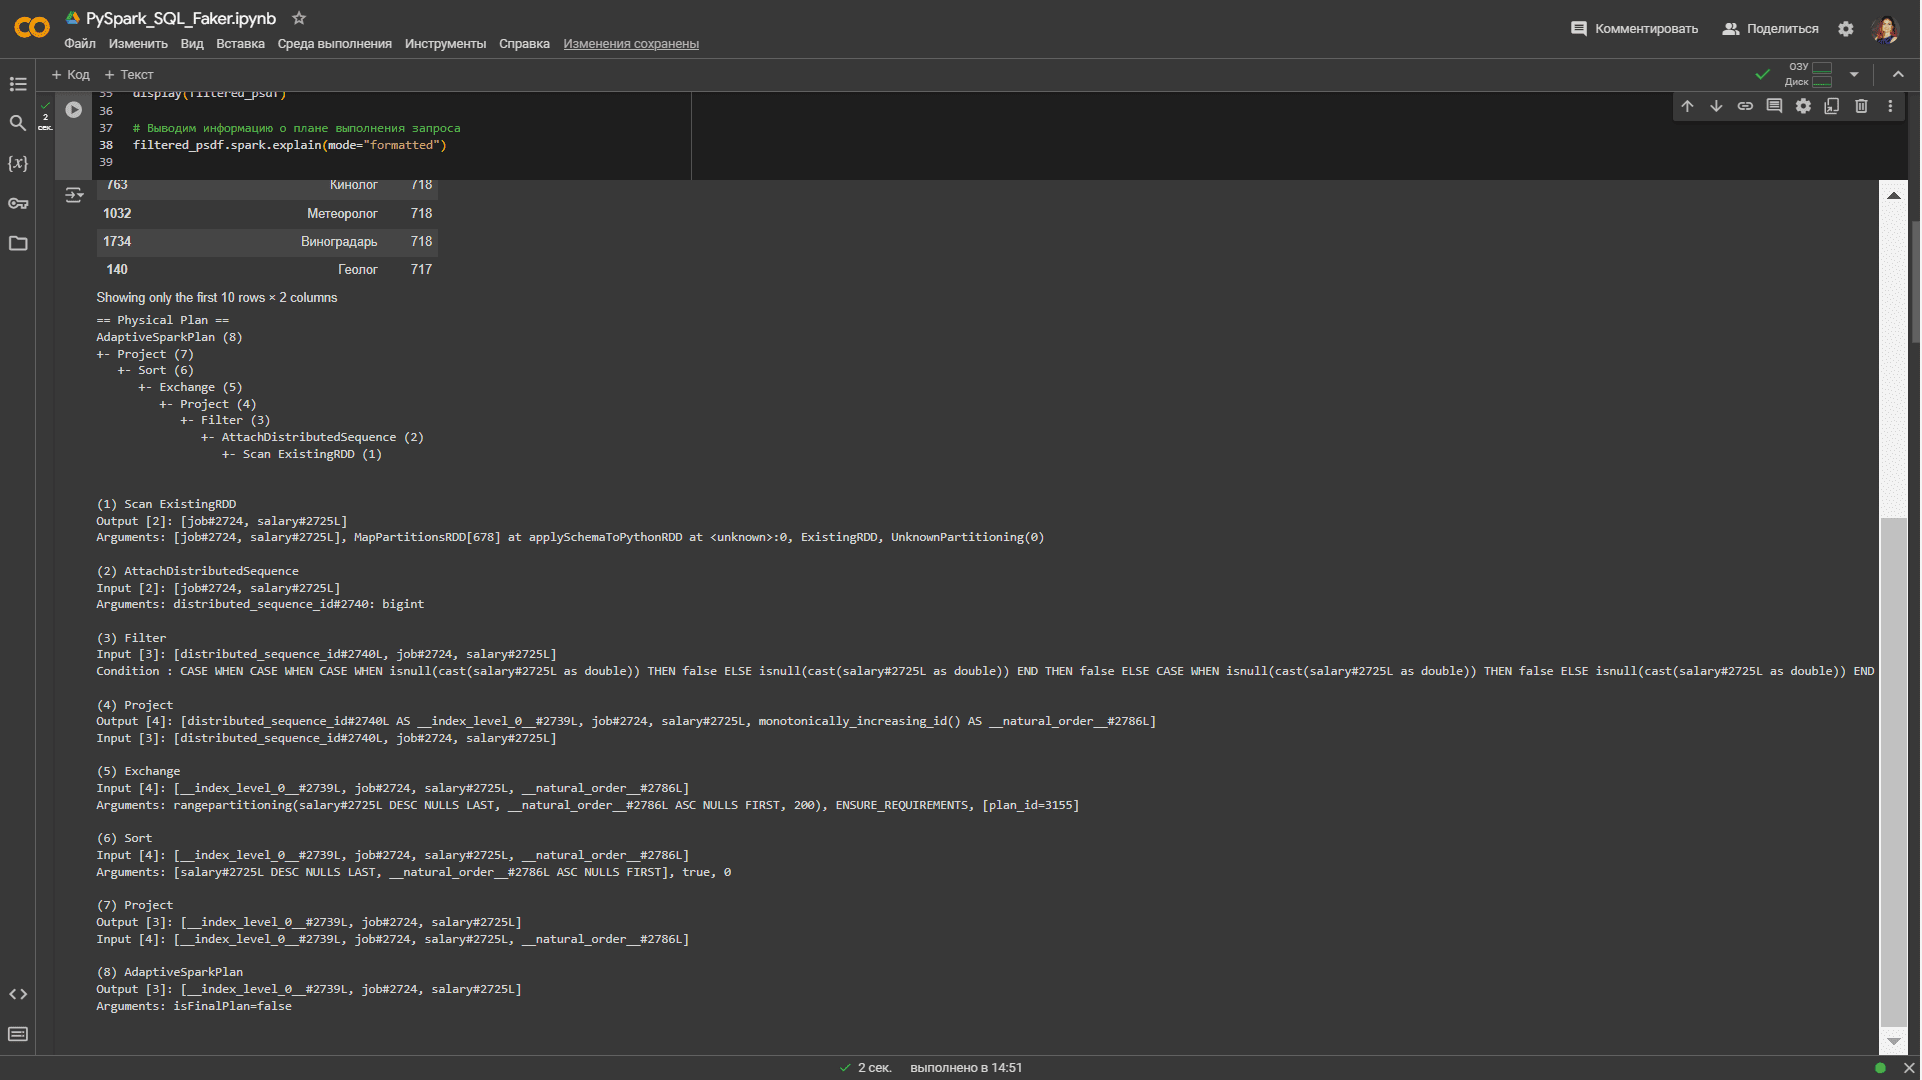The height and width of the screenshot is (1080, 1922).
Task: Open the Изменить menu
Action: point(138,44)
